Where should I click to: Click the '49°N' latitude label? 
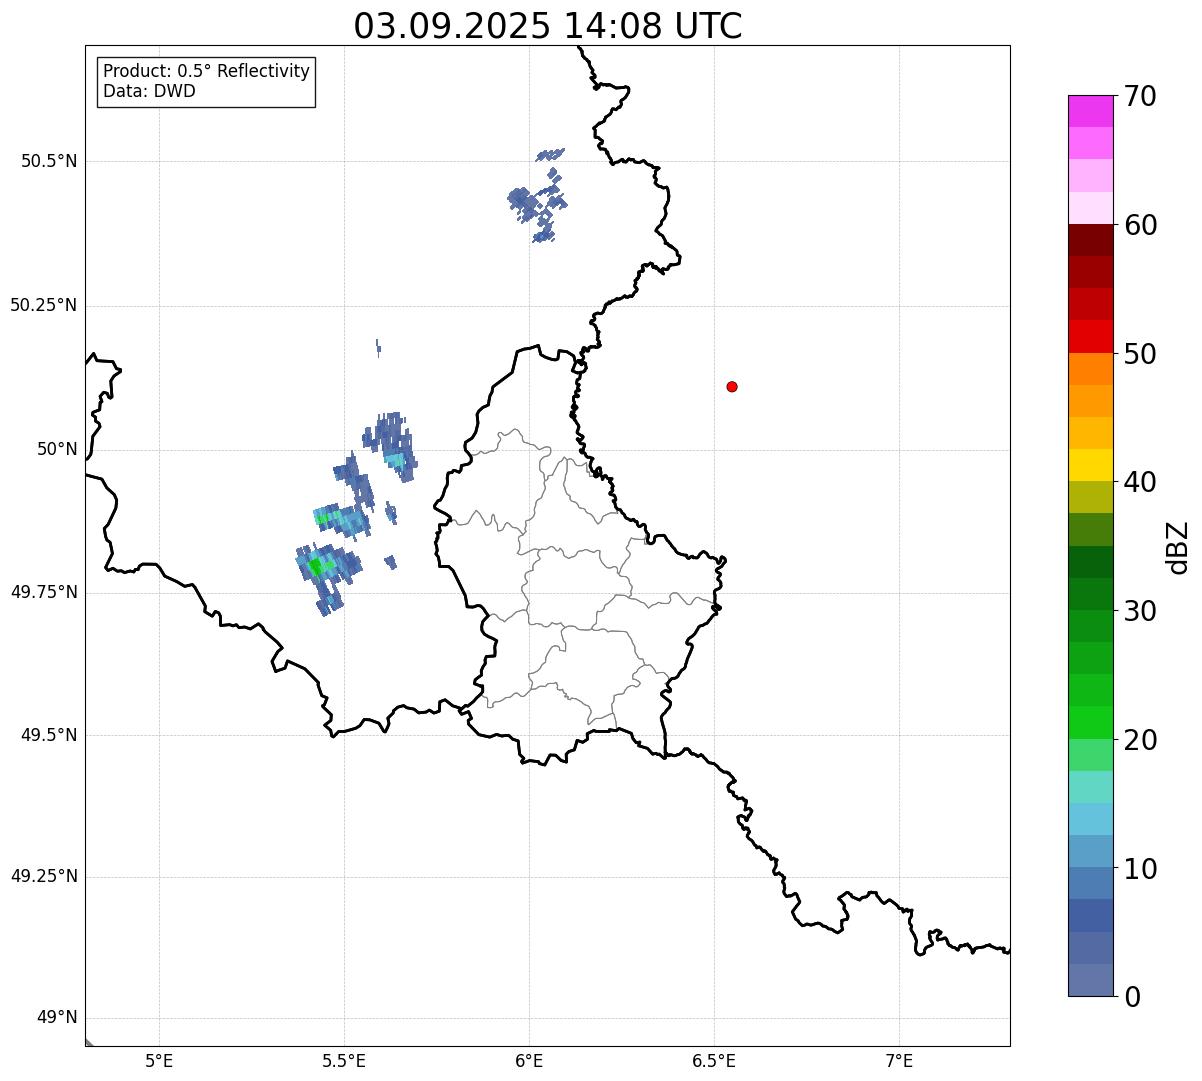coord(57,1018)
